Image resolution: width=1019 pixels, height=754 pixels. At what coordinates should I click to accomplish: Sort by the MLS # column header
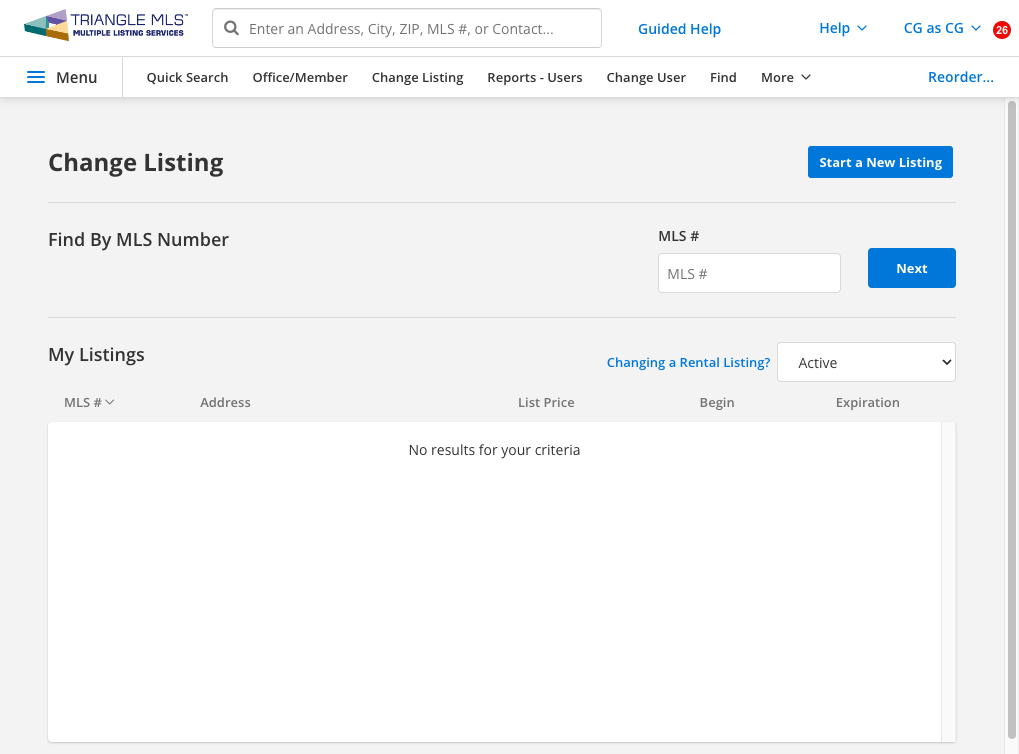[x=89, y=402]
